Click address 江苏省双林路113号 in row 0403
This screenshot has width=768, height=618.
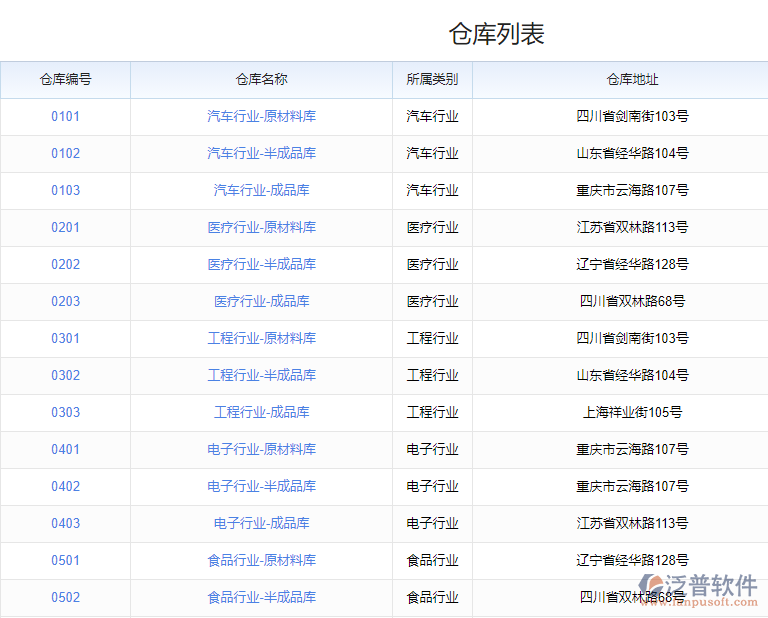coord(632,523)
